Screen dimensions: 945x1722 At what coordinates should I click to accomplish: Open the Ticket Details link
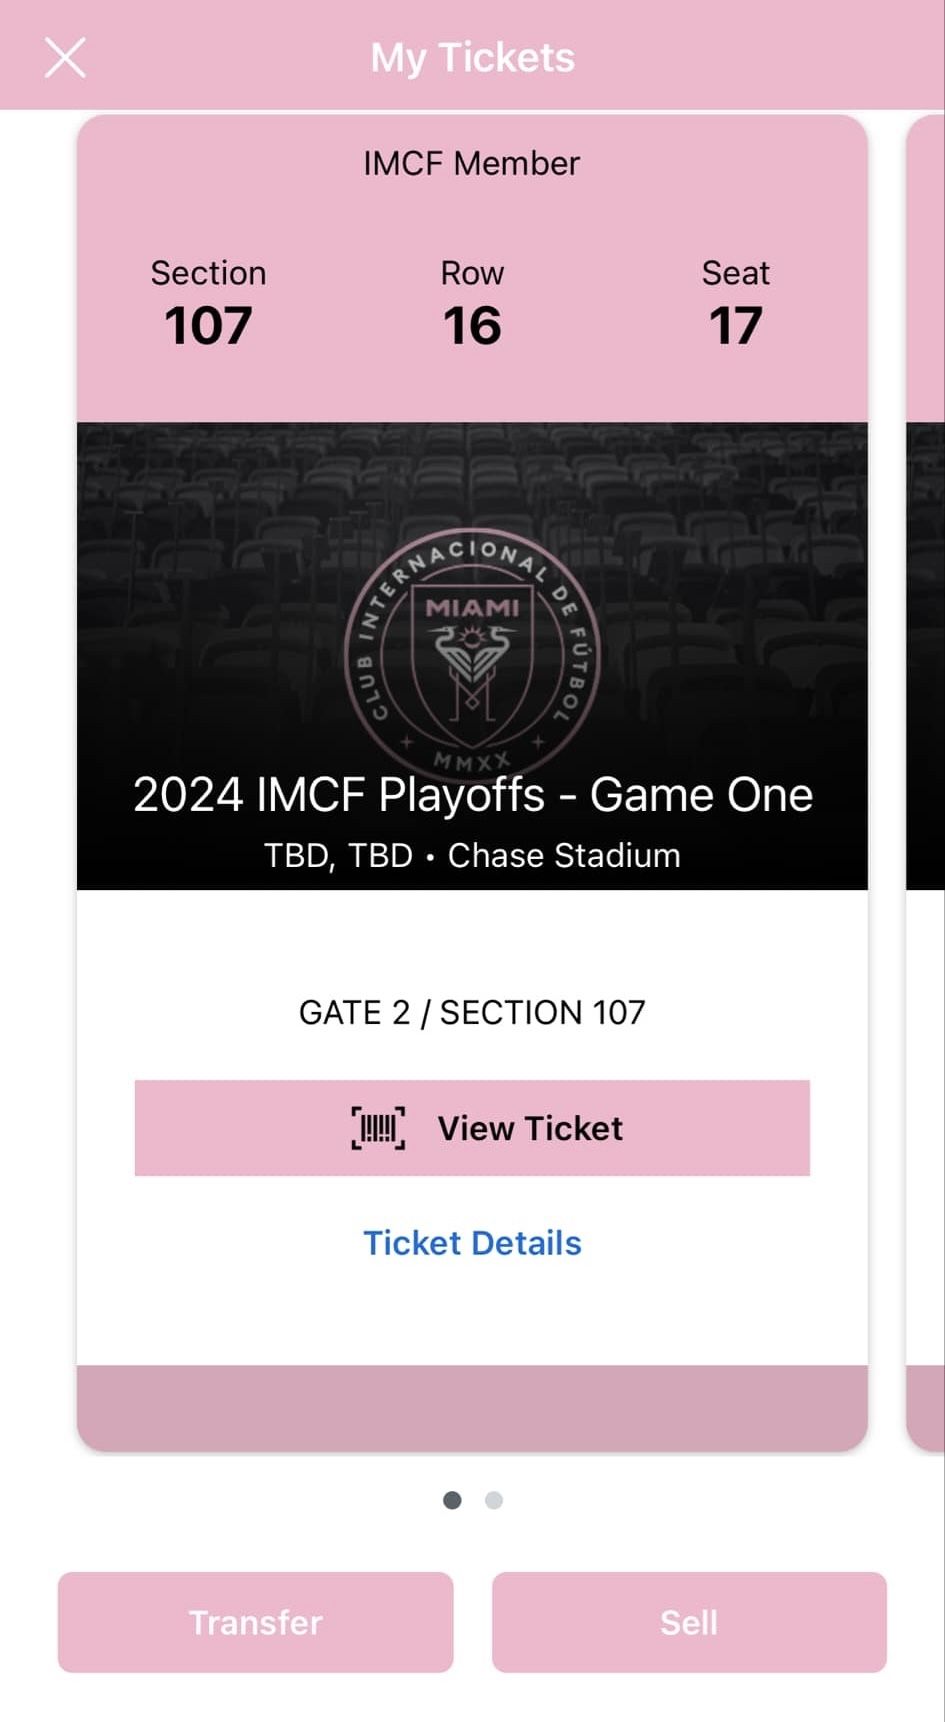point(472,1243)
